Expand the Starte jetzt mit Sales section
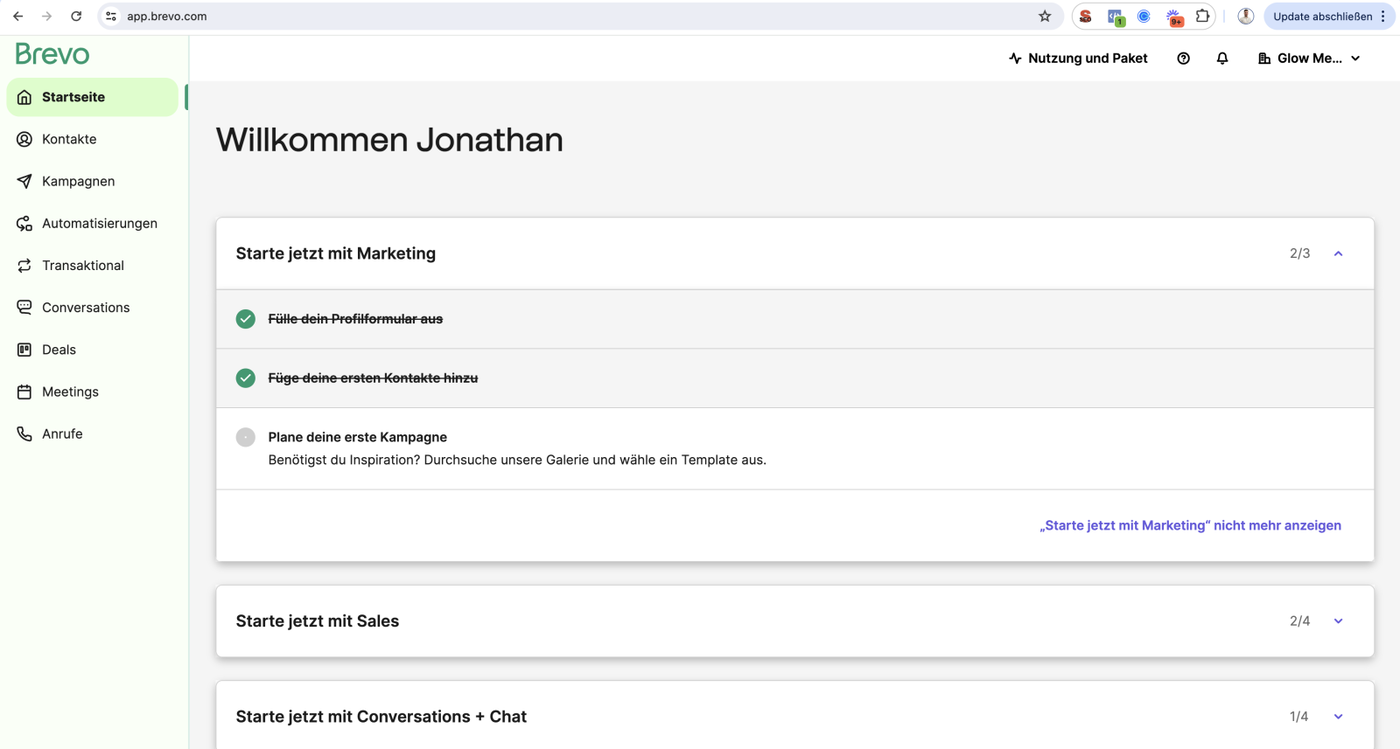The width and height of the screenshot is (1400, 749). coord(1338,621)
